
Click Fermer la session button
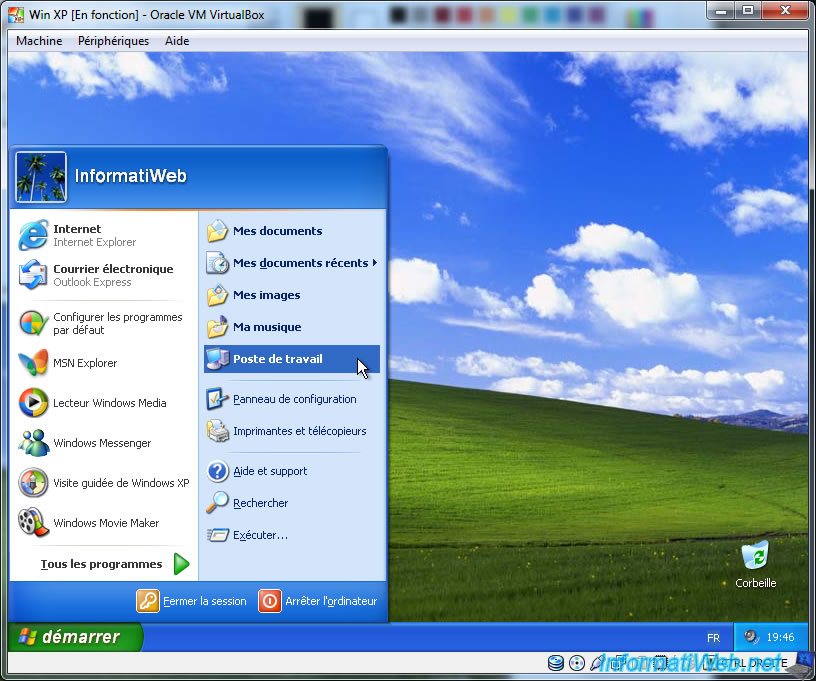coord(192,601)
